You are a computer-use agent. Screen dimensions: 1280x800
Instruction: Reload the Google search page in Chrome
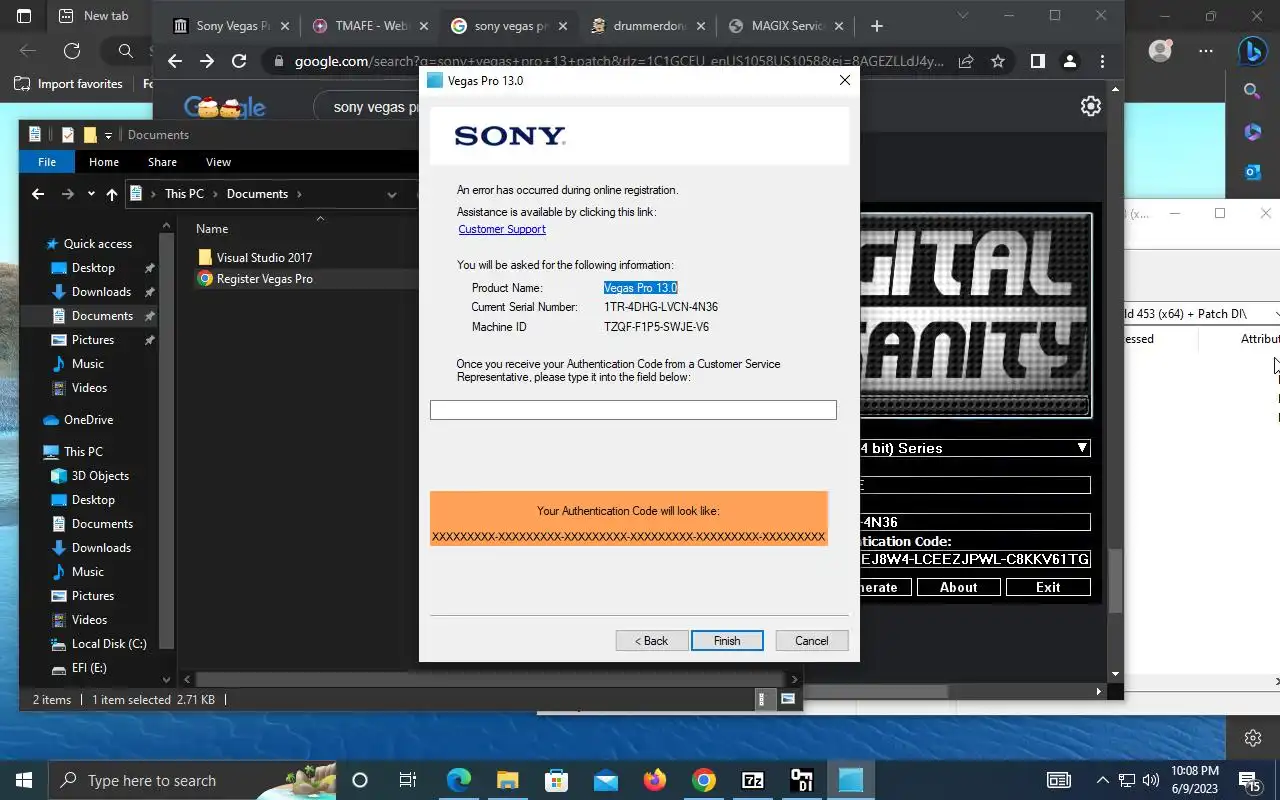coord(239,61)
